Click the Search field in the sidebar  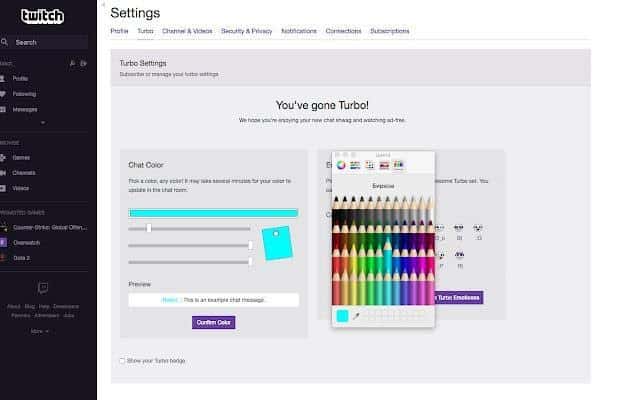coord(50,42)
